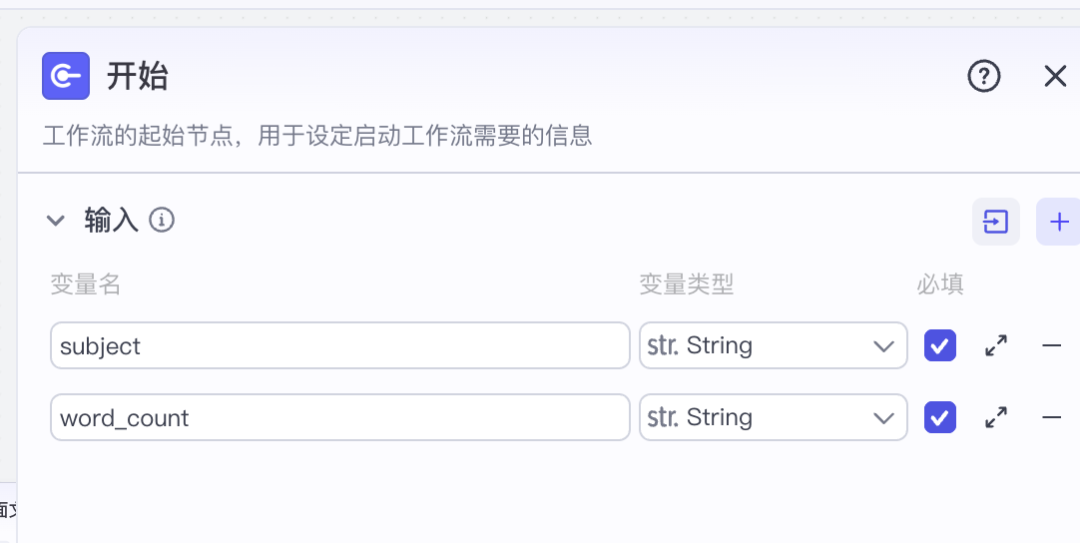Click the import icon button in 输入 header

point(996,221)
